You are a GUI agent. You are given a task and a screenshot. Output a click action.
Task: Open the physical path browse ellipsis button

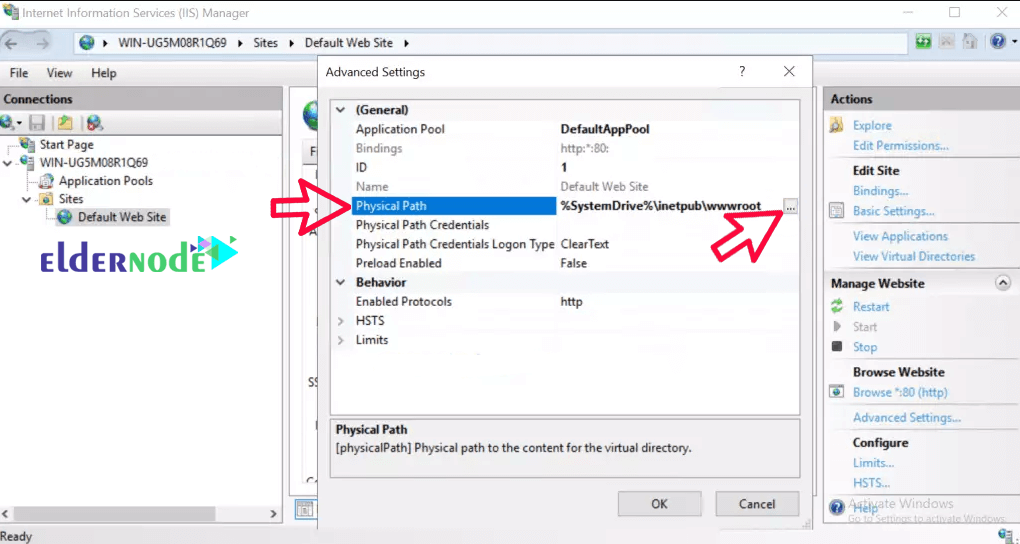pyautogui.click(x=790, y=206)
